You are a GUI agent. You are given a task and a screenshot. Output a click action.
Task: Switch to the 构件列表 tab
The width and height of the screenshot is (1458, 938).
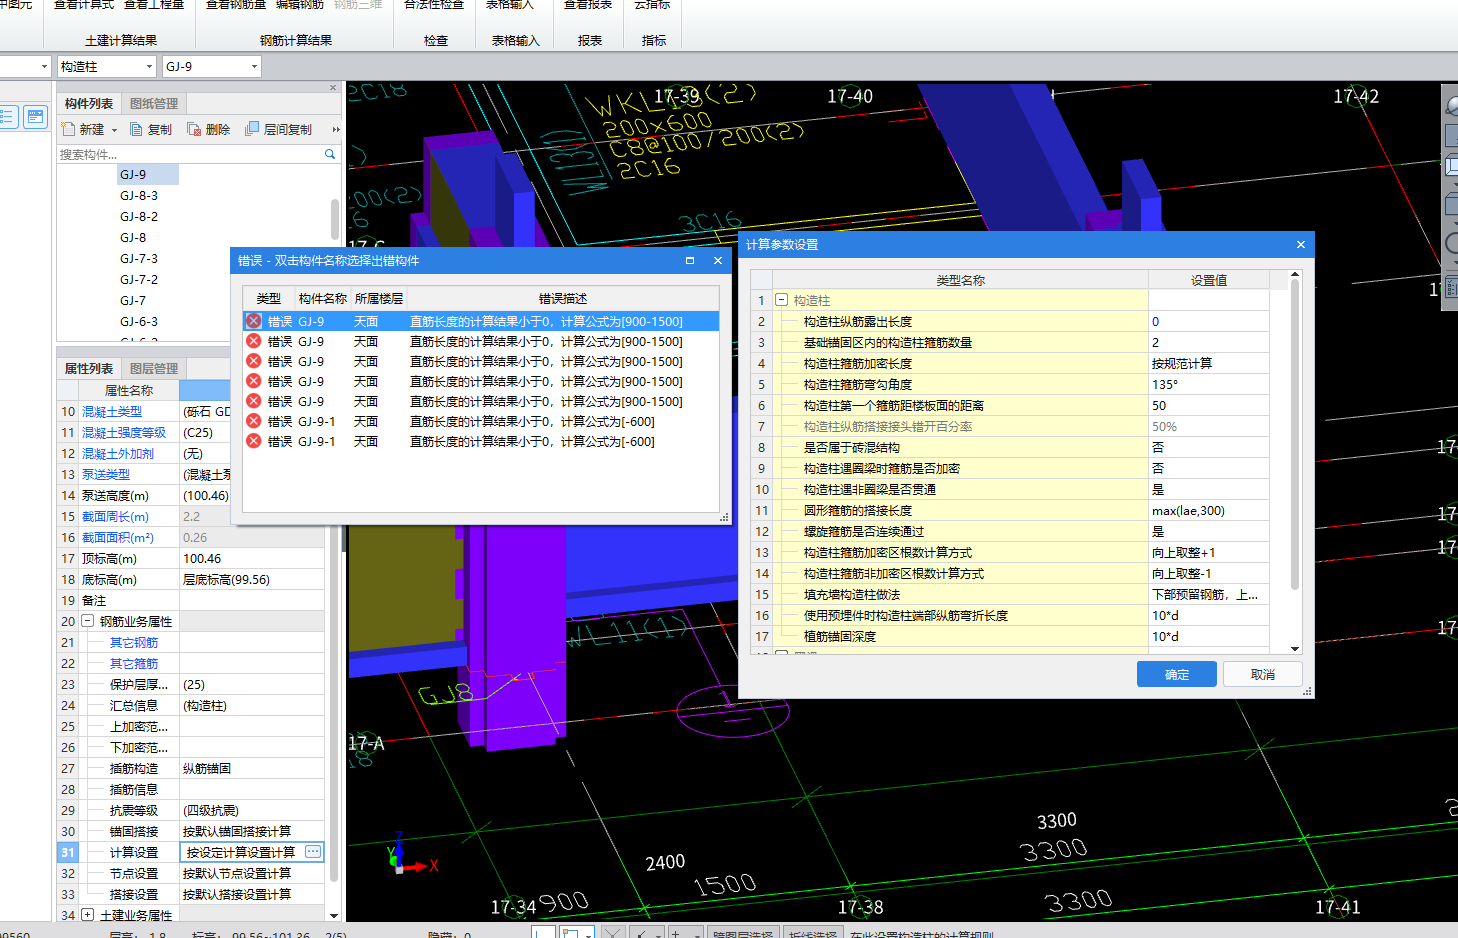89,103
